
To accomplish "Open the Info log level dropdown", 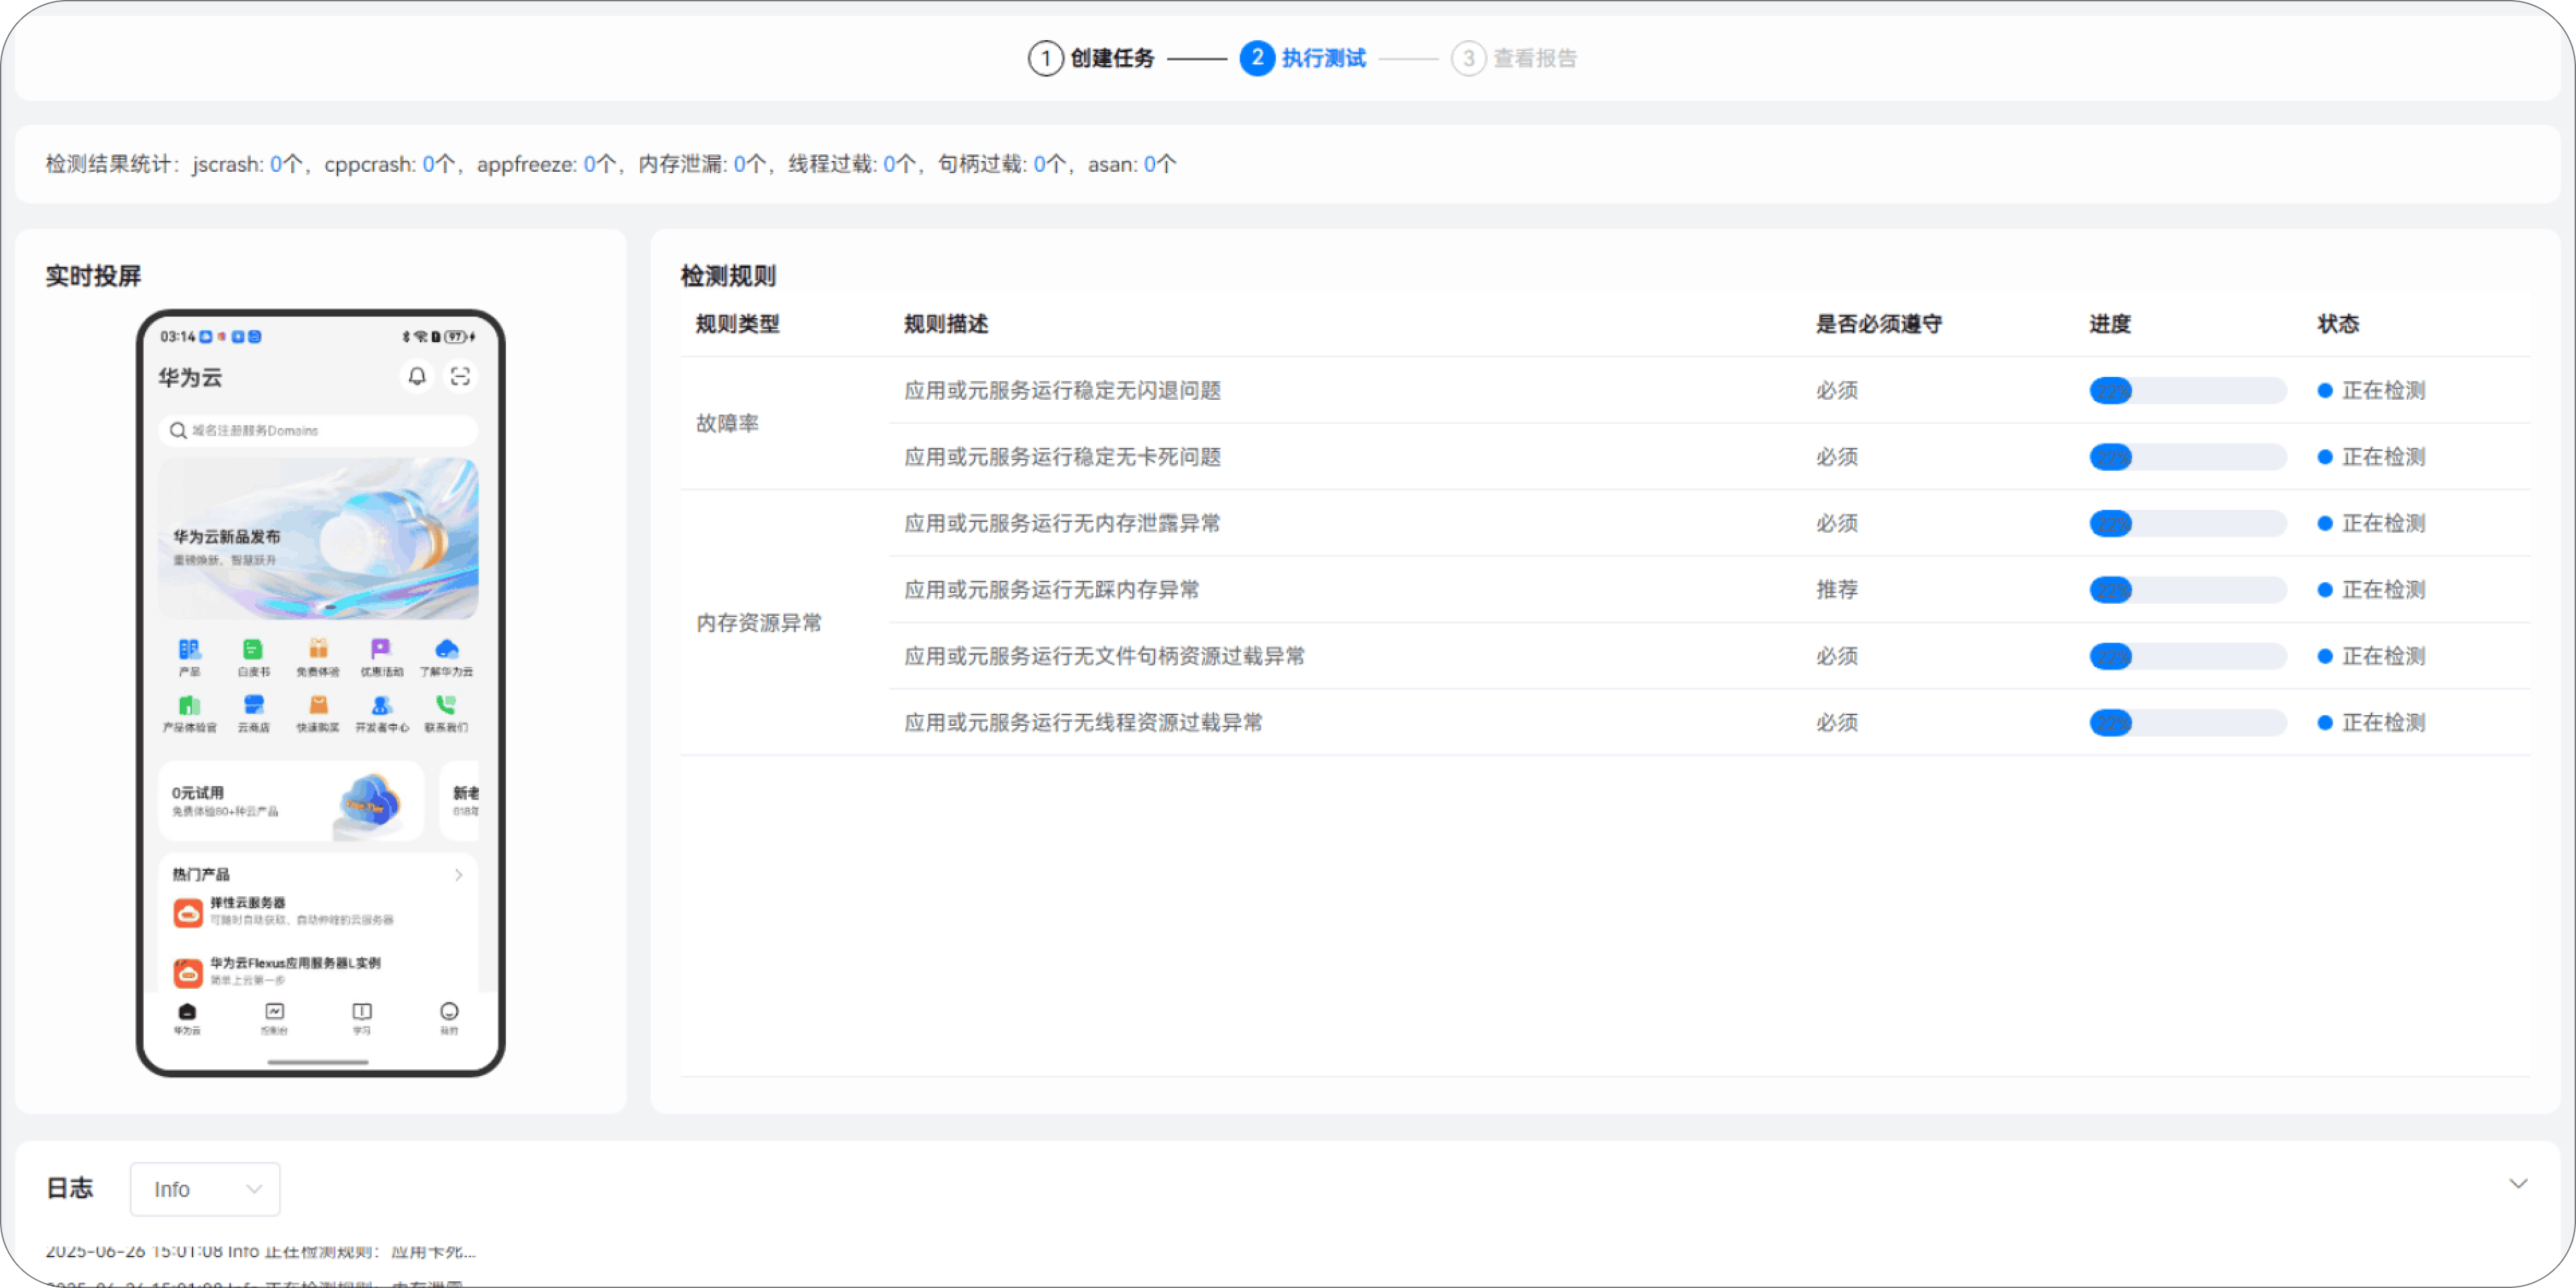I will (x=204, y=1189).
